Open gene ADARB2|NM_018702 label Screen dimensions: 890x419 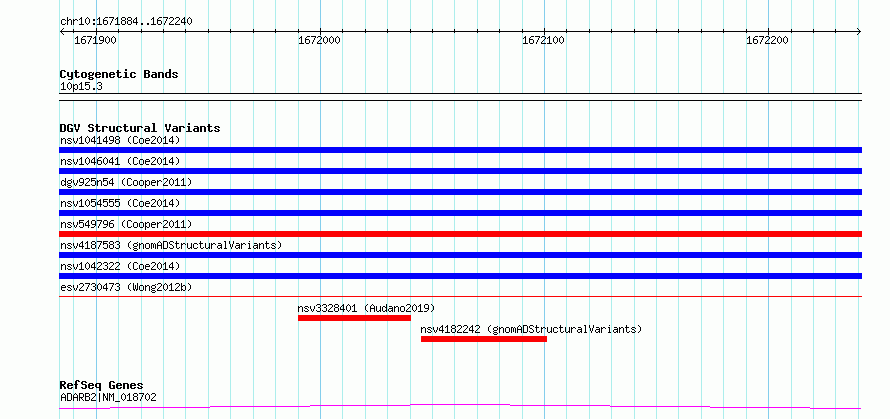(108, 397)
